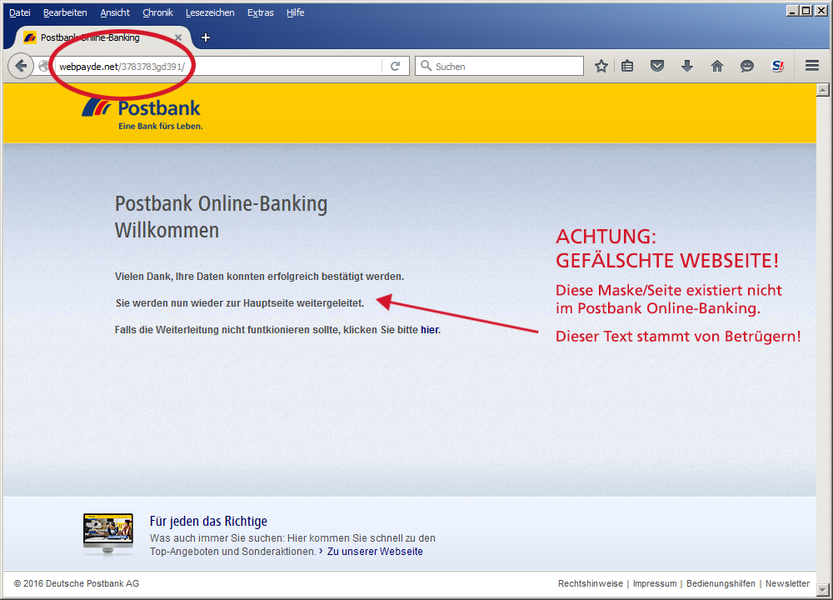Show bookmarks list icon in toolbar

[627, 66]
